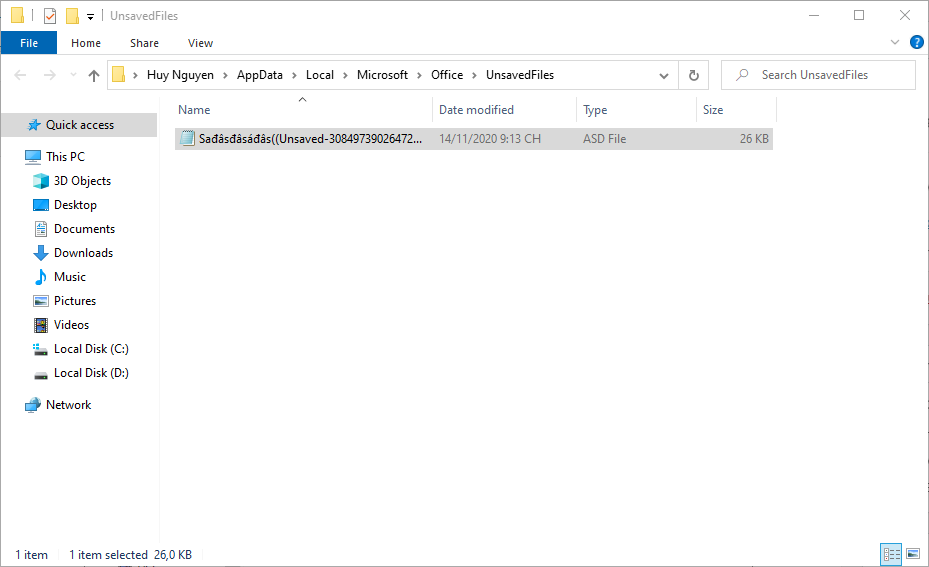Click the Downloads arrow icon
The width and height of the screenshot is (929, 567).
point(41,253)
